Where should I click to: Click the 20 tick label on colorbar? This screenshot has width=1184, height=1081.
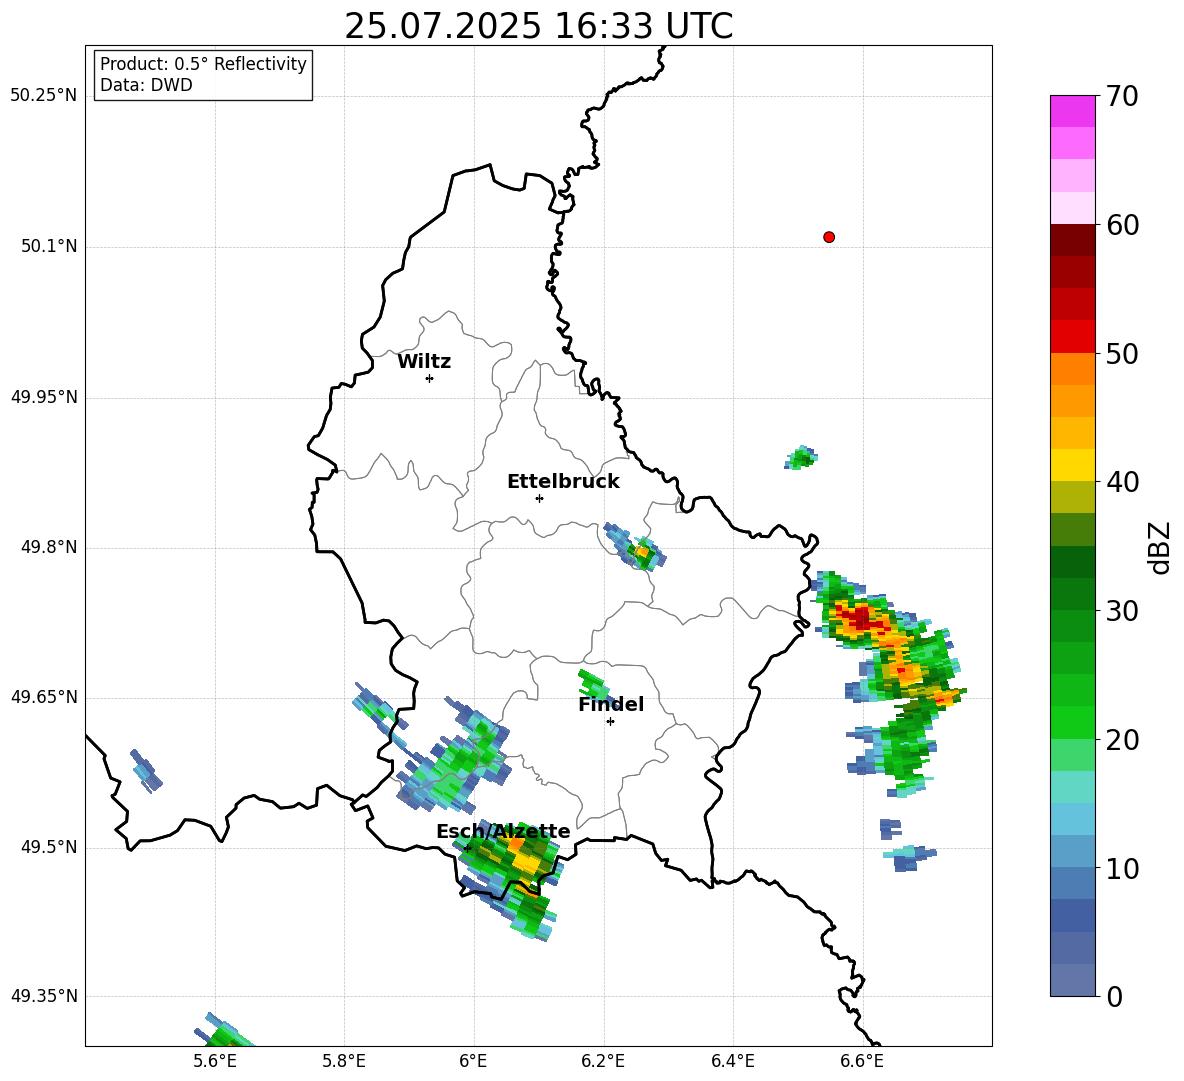(x=1122, y=740)
